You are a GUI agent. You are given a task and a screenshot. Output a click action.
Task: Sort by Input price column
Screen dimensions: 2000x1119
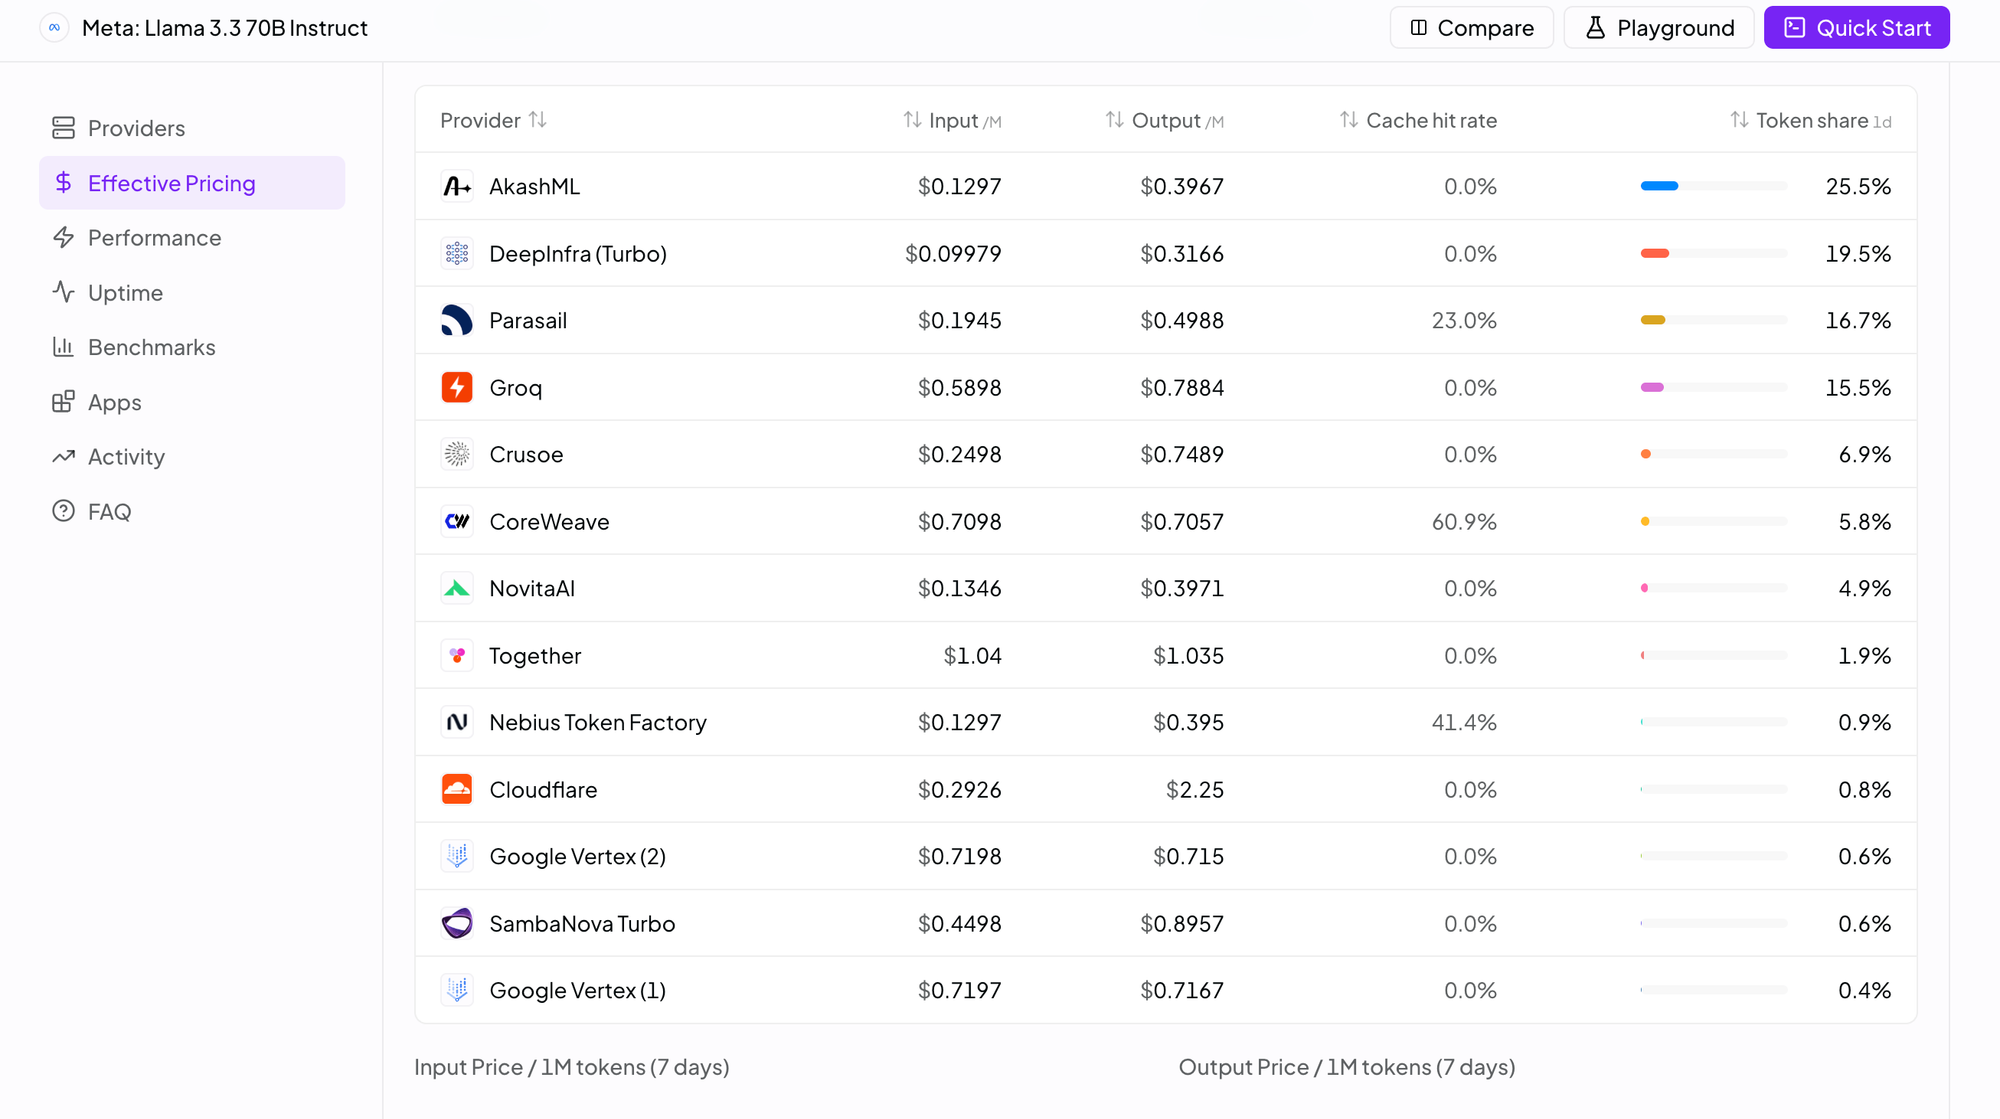912,120
